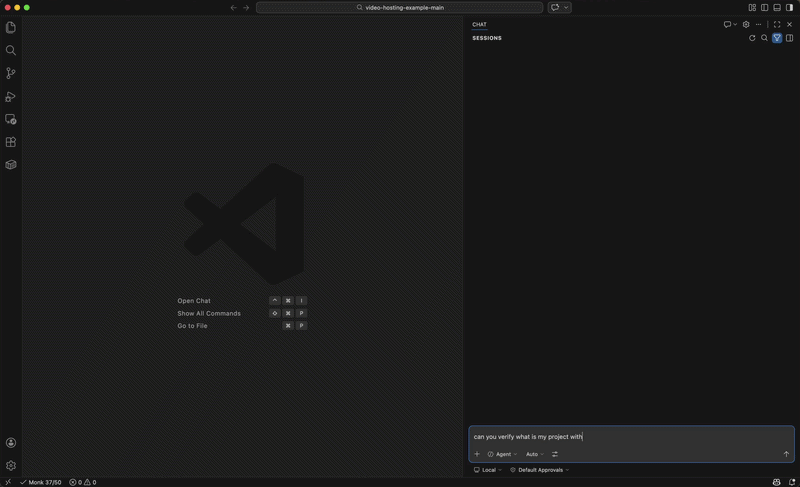Open Customize Layout in title bar
Screen dimensions: 800x487
pos(752,8)
